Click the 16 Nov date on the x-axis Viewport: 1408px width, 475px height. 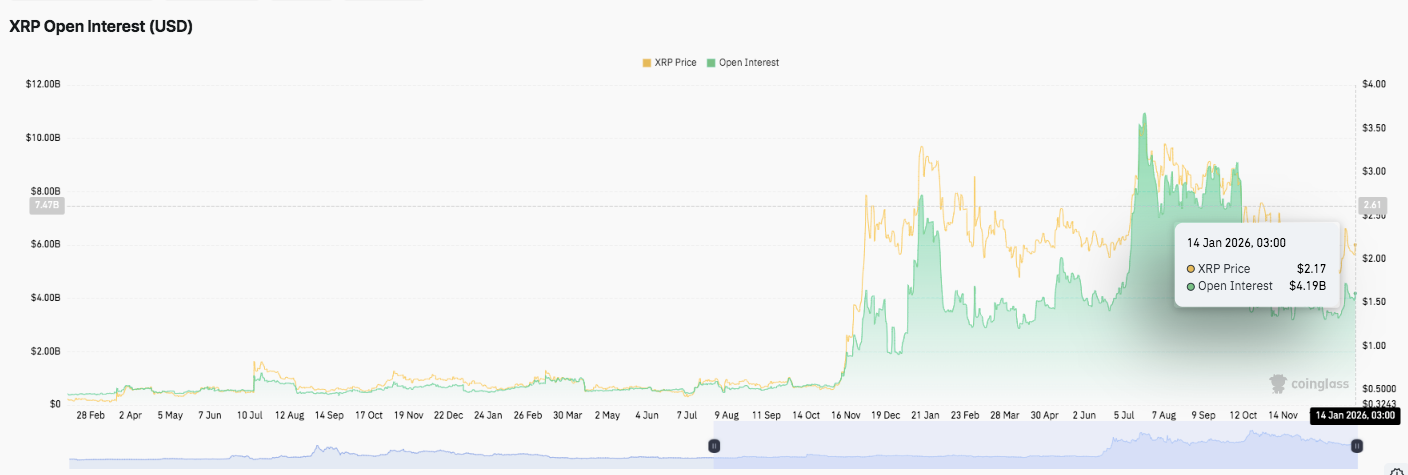click(x=847, y=414)
